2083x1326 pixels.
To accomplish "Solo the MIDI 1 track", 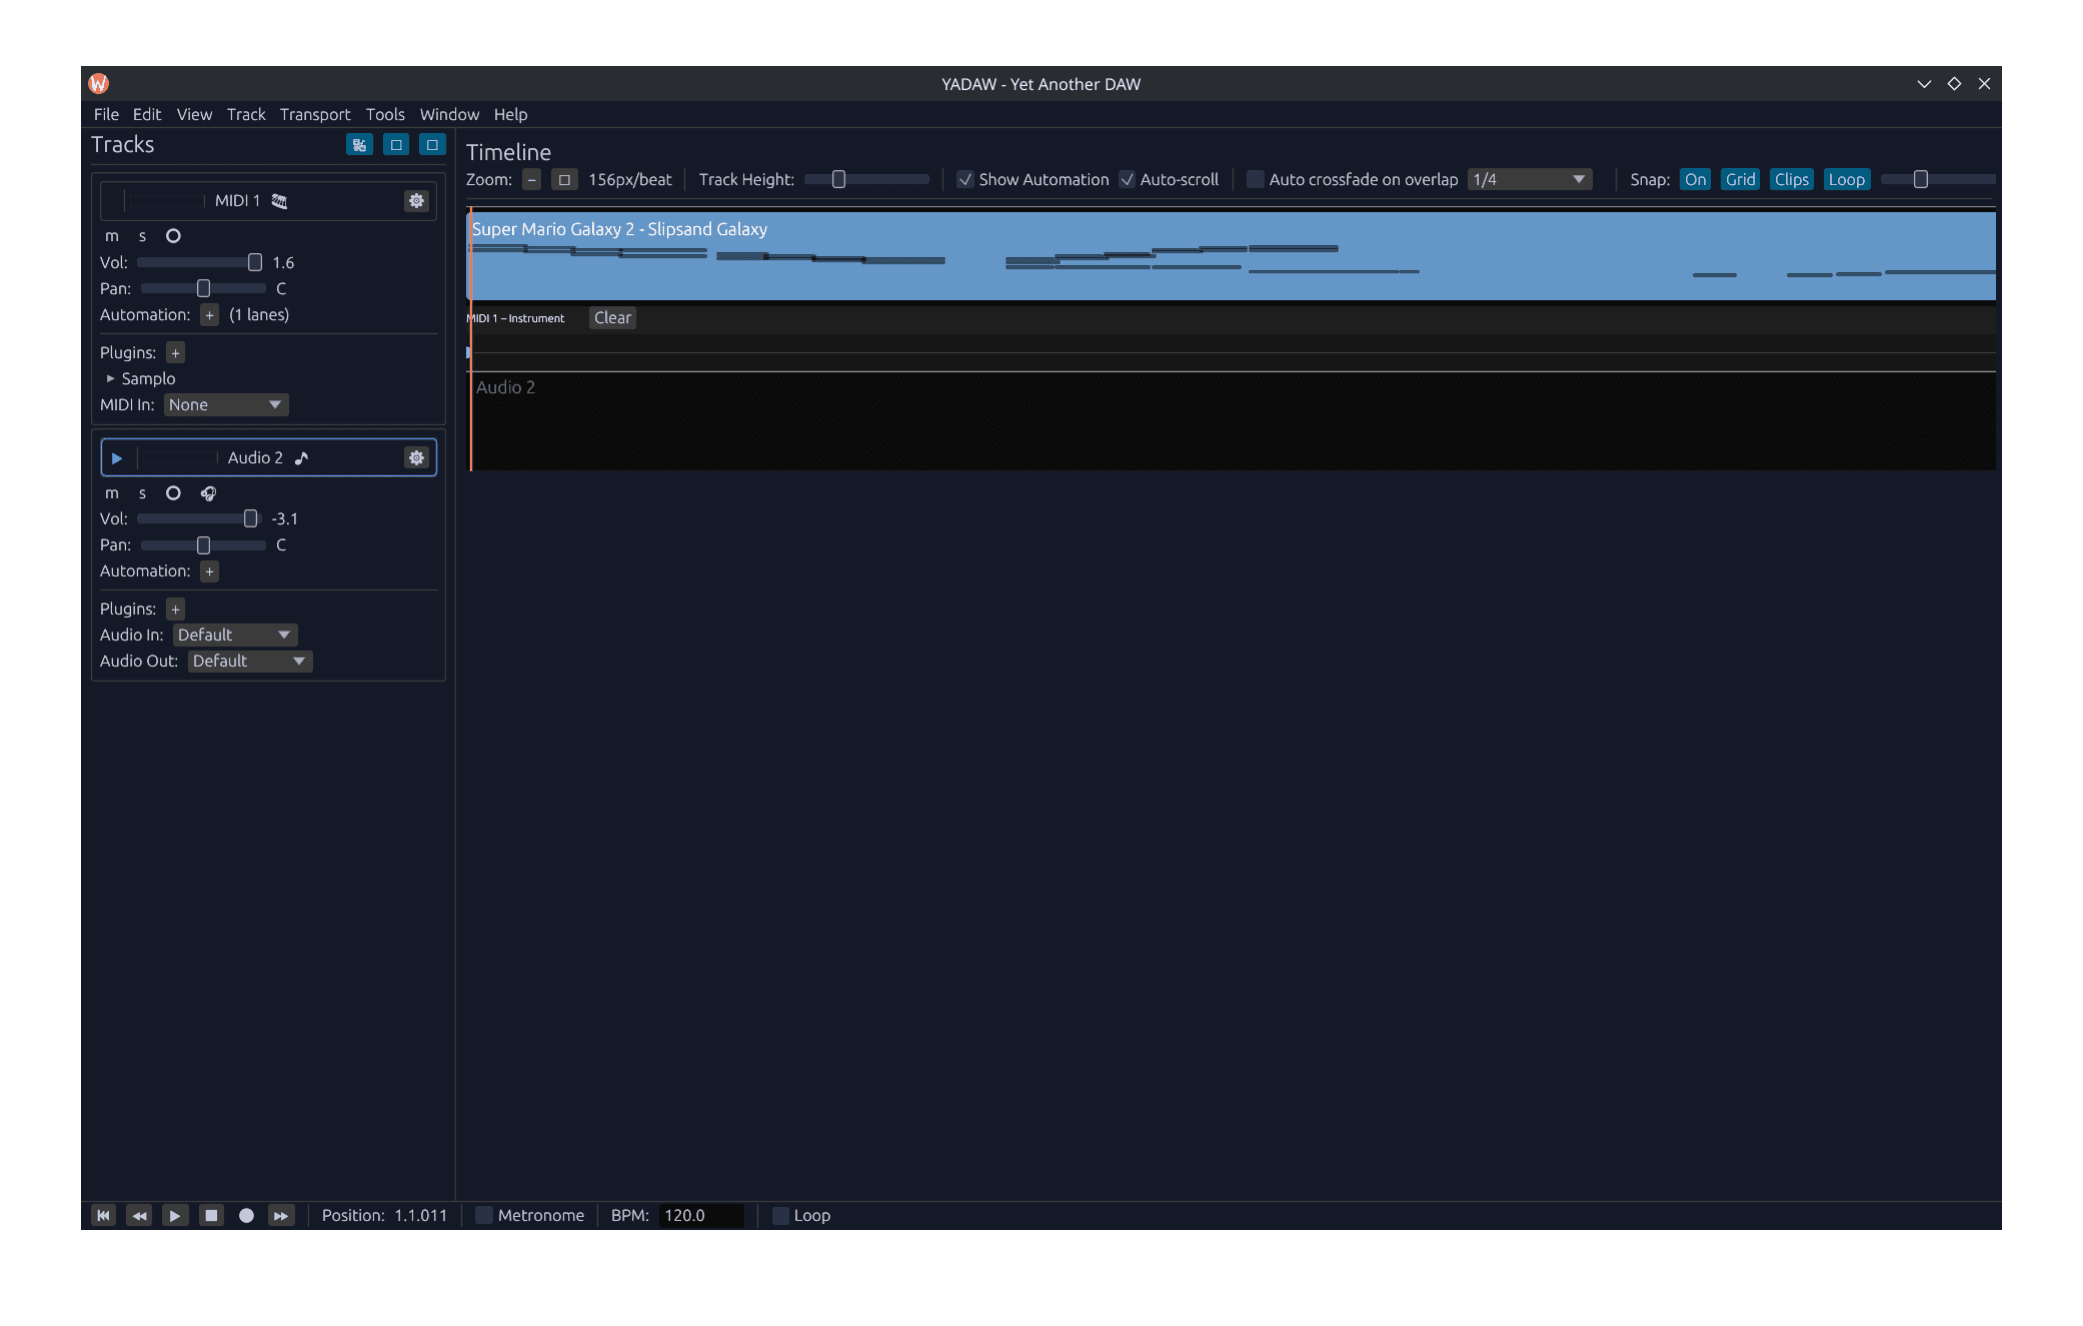I will [x=143, y=236].
